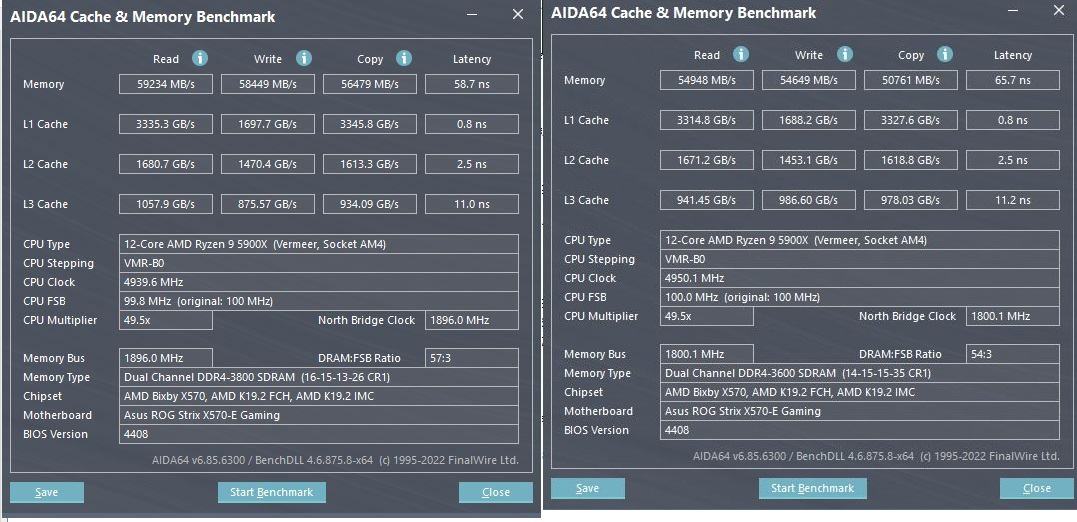1077x522 pixels.
Task: Click the Write info icon in left window
Action: click(x=304, y=59)
